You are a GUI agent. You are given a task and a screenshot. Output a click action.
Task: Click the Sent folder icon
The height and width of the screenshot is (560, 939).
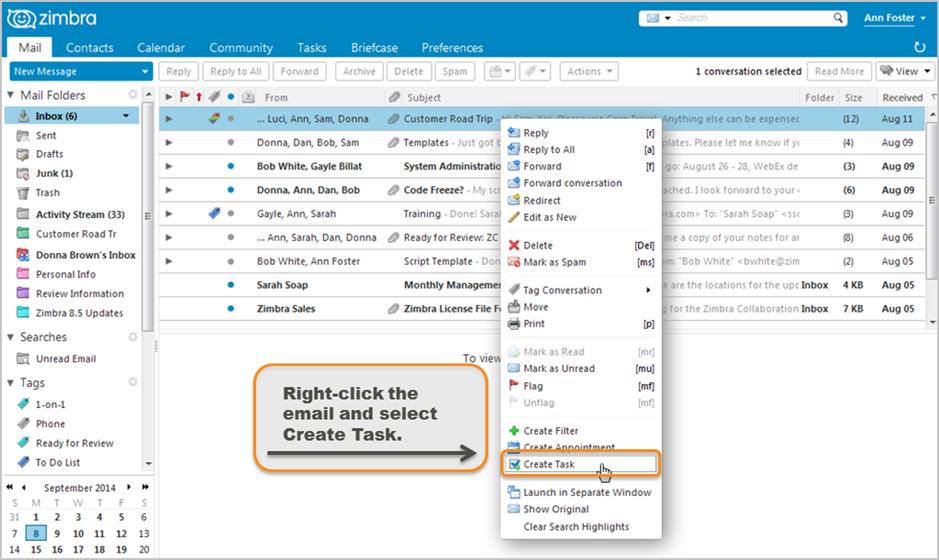pos(23,135)
